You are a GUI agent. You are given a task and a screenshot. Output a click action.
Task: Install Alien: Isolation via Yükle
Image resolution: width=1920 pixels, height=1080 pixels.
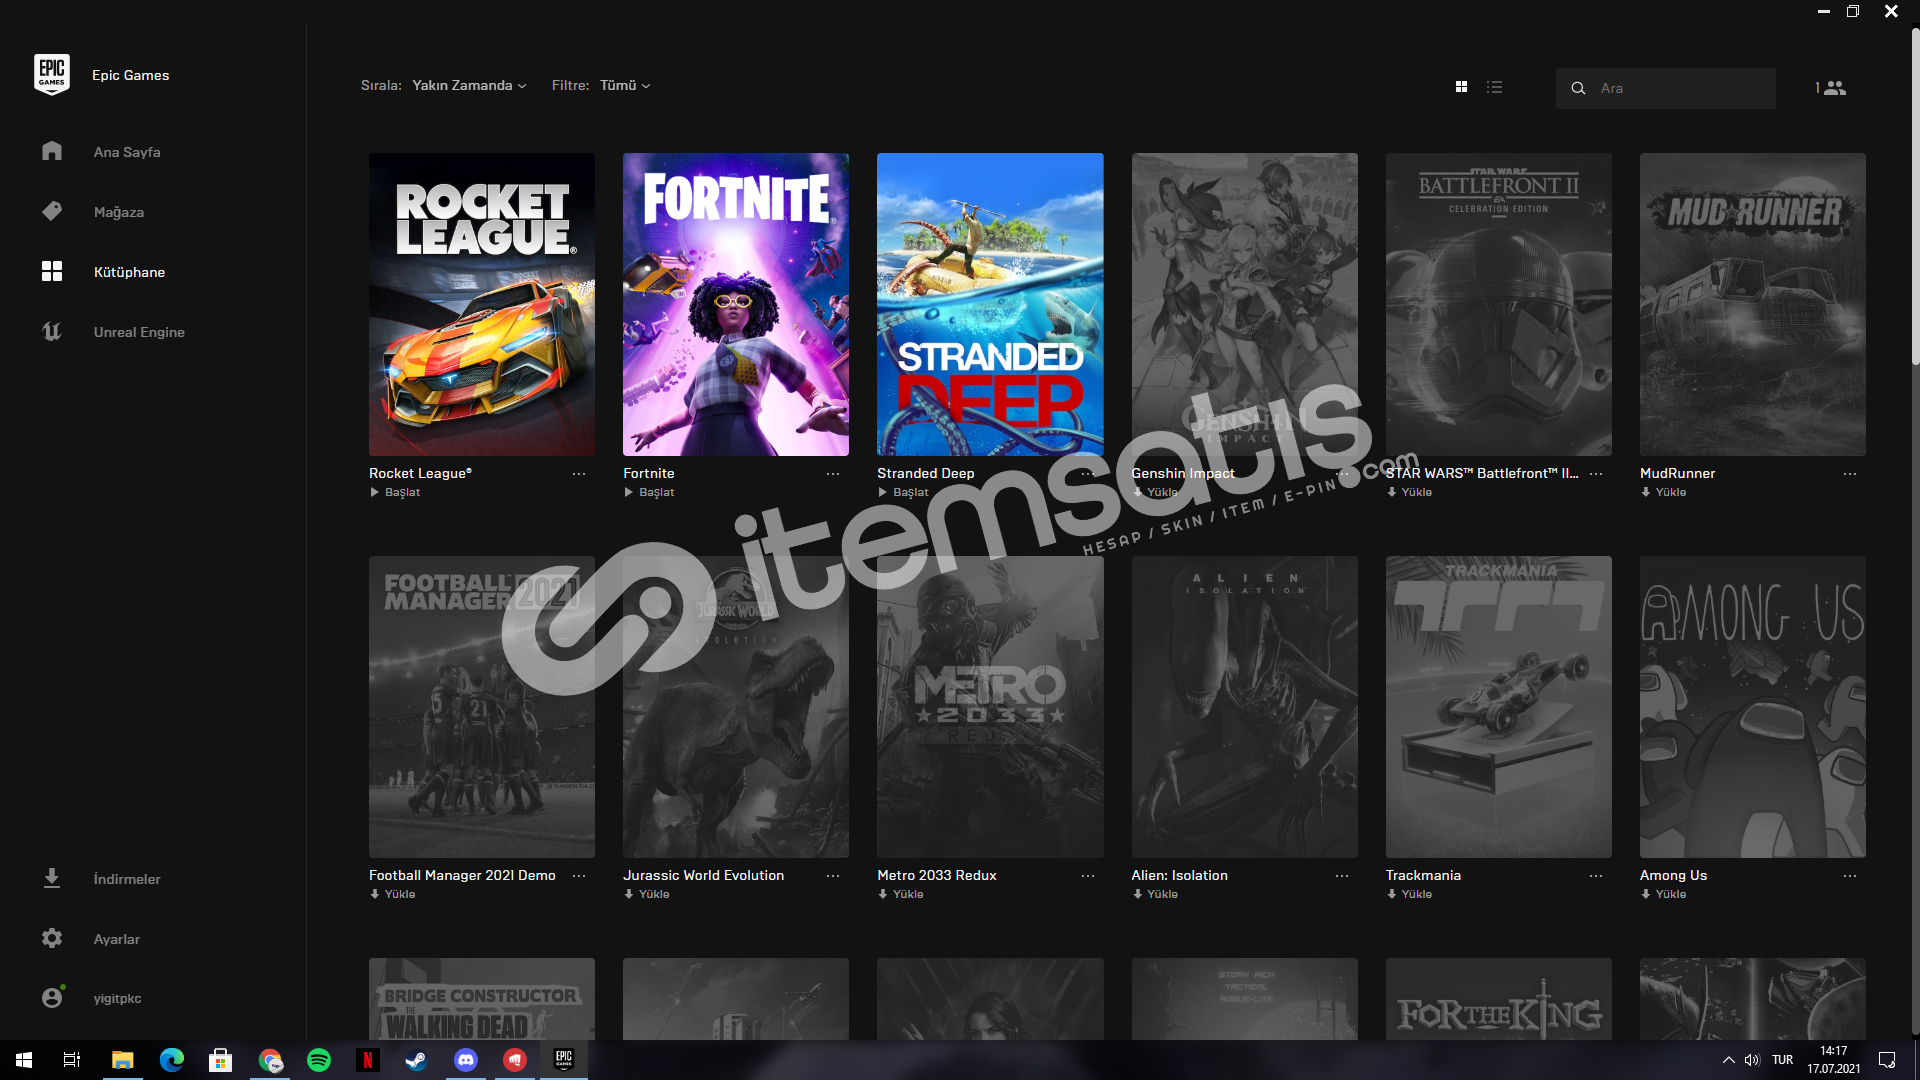tap(1155, 894)
